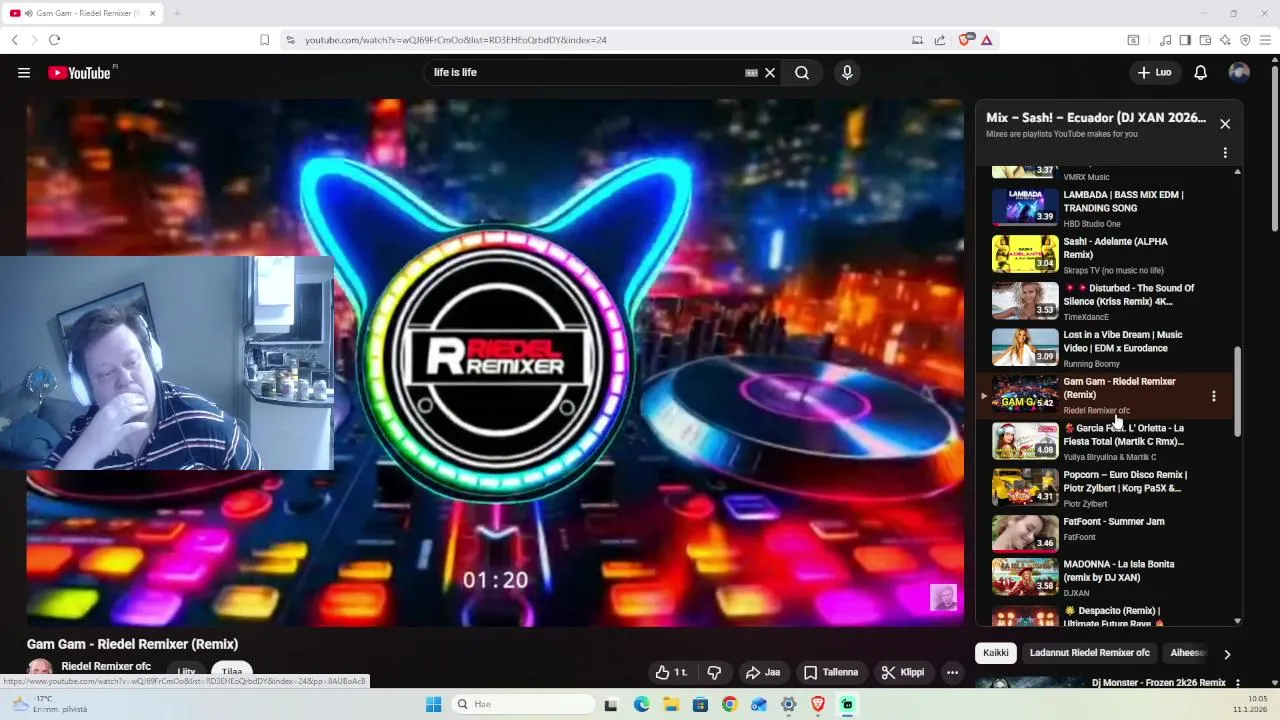1280x720 pixels.
Task: Open File Explorer from taskbar
Action: point(671,704)
